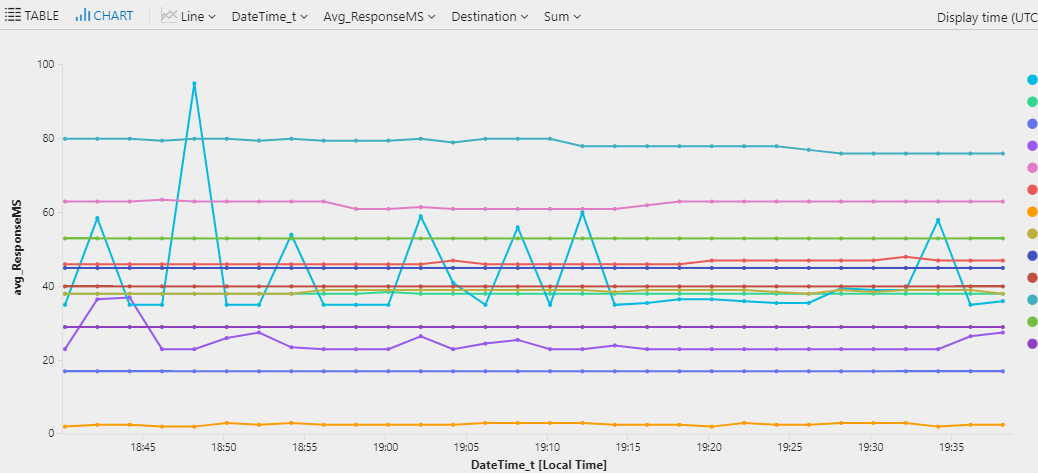Open the Line chart type dropdown

point(189,17)
